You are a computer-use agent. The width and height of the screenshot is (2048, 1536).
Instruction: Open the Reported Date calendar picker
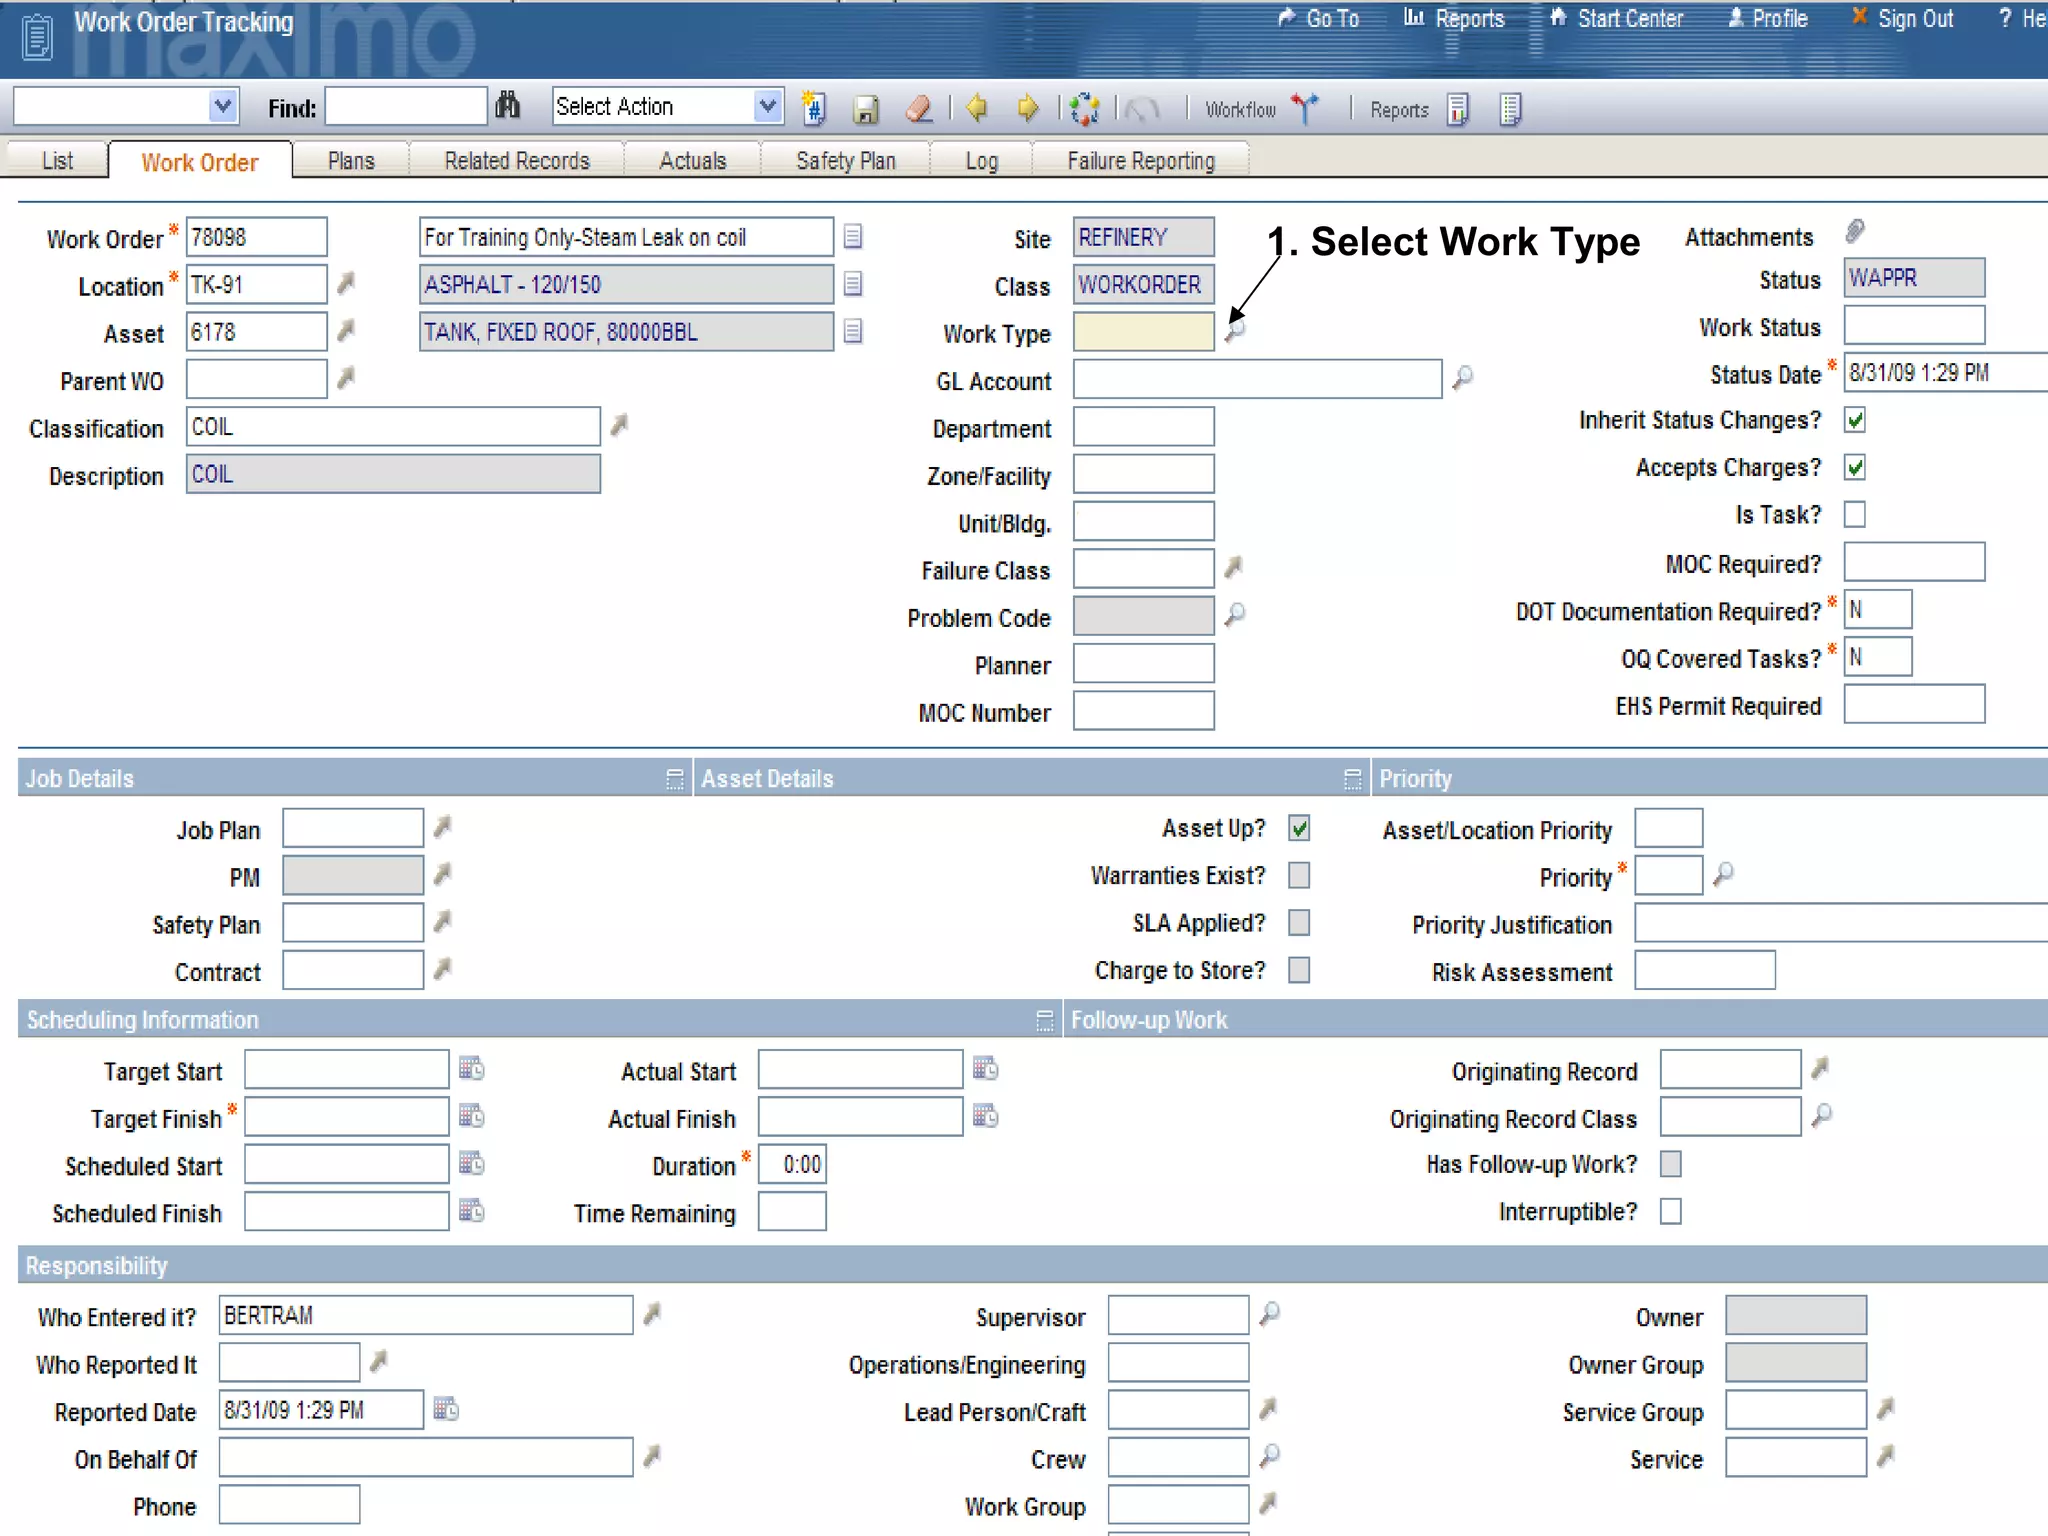[x=446, y=1409]
